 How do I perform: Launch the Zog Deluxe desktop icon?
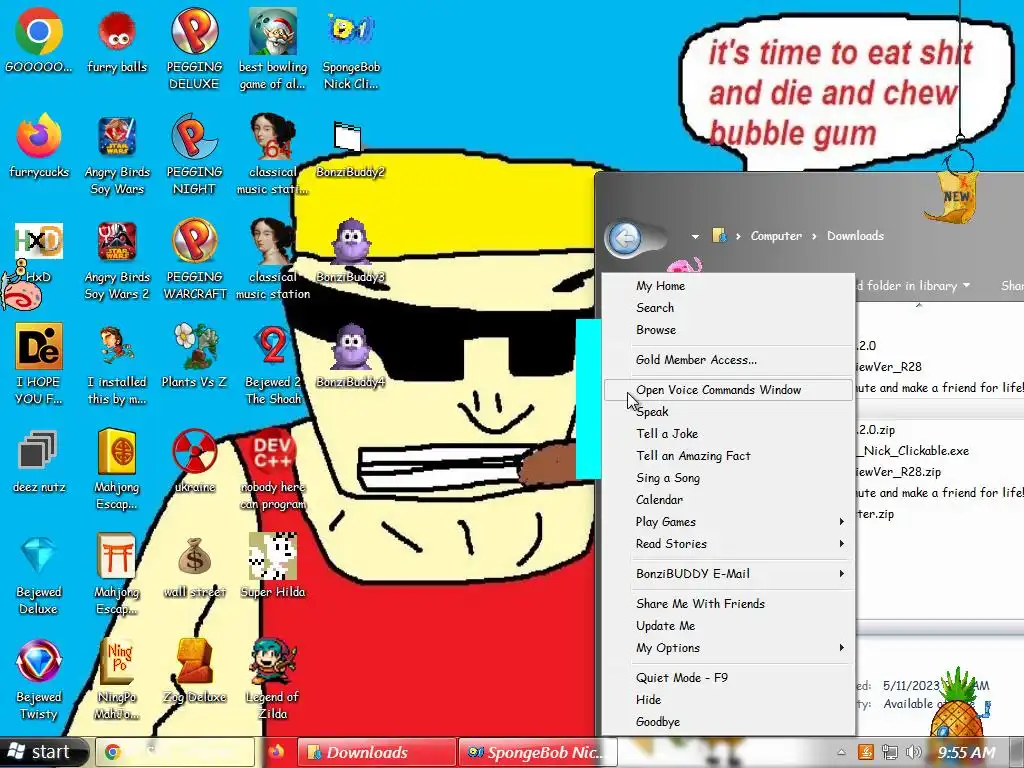pos(195,671)
